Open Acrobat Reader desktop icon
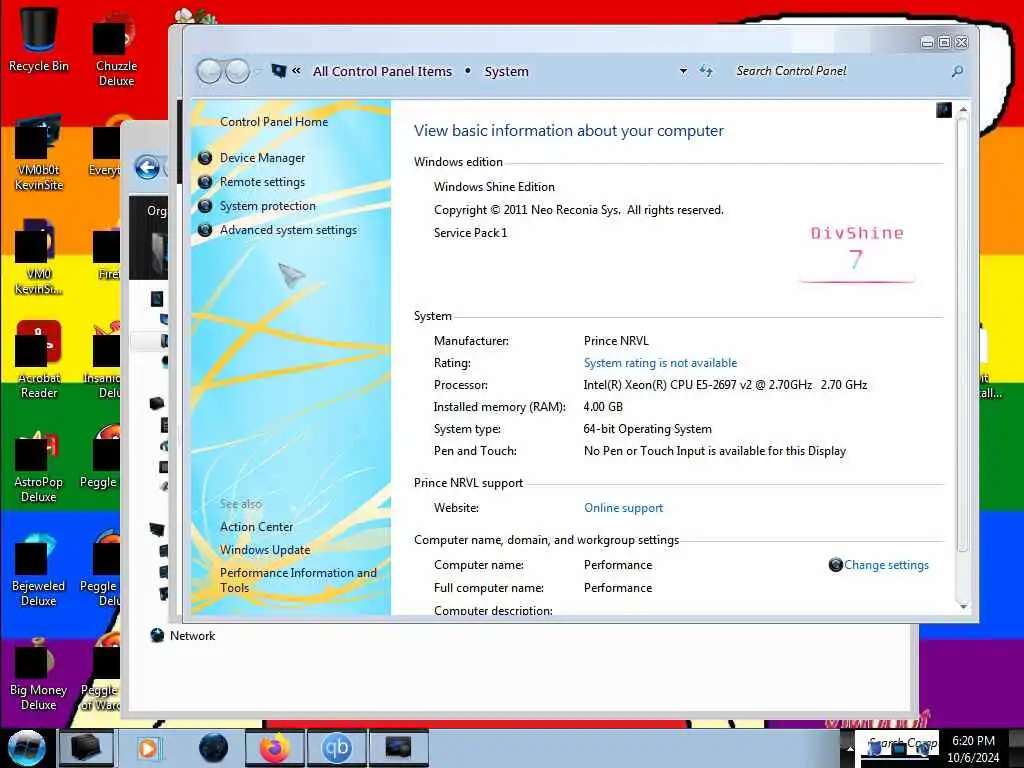 click(39, 360)
